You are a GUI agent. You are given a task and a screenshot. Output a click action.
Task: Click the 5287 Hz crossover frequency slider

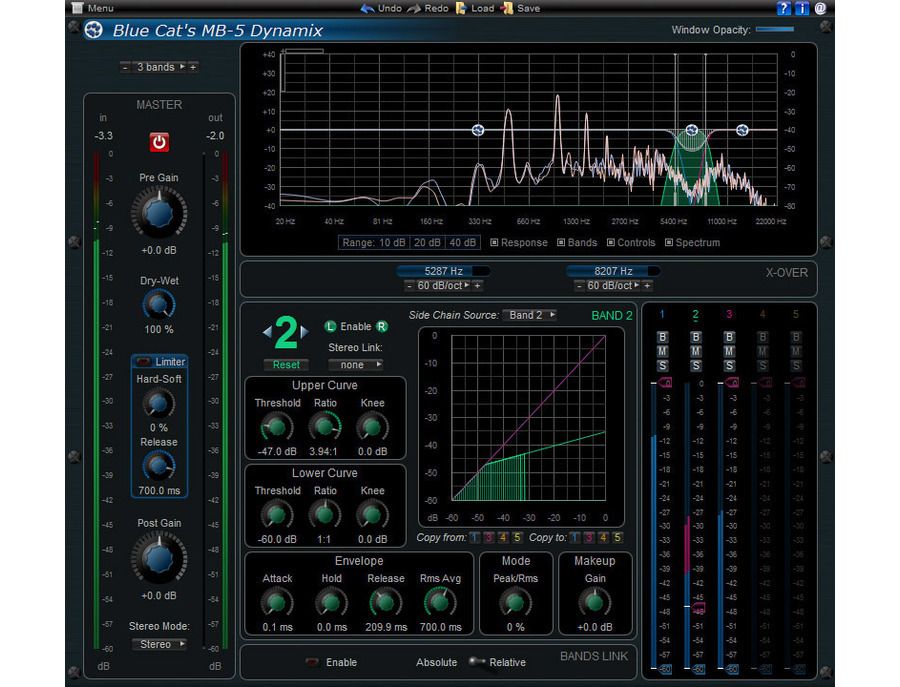click(x=443, y=271)
